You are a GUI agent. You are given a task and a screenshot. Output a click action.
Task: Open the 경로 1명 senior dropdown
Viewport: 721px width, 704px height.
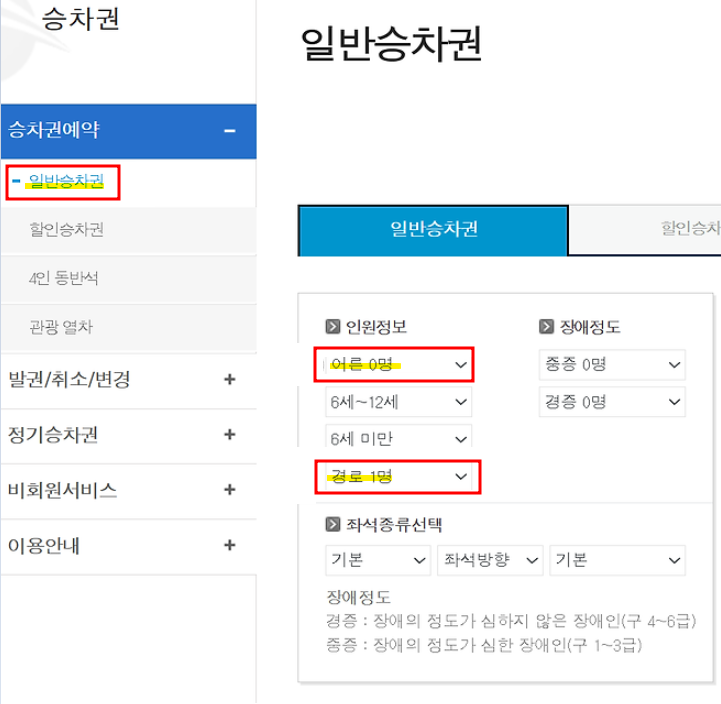tap(398, 476)
